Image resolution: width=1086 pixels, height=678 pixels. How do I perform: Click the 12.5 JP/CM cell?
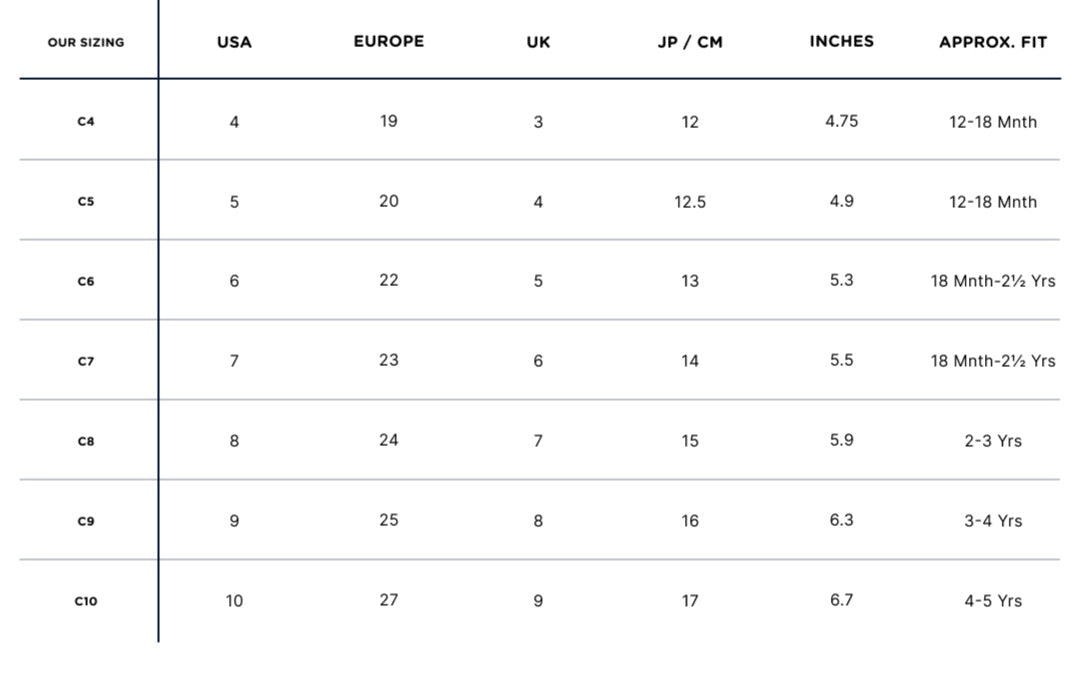click(690, 202)
